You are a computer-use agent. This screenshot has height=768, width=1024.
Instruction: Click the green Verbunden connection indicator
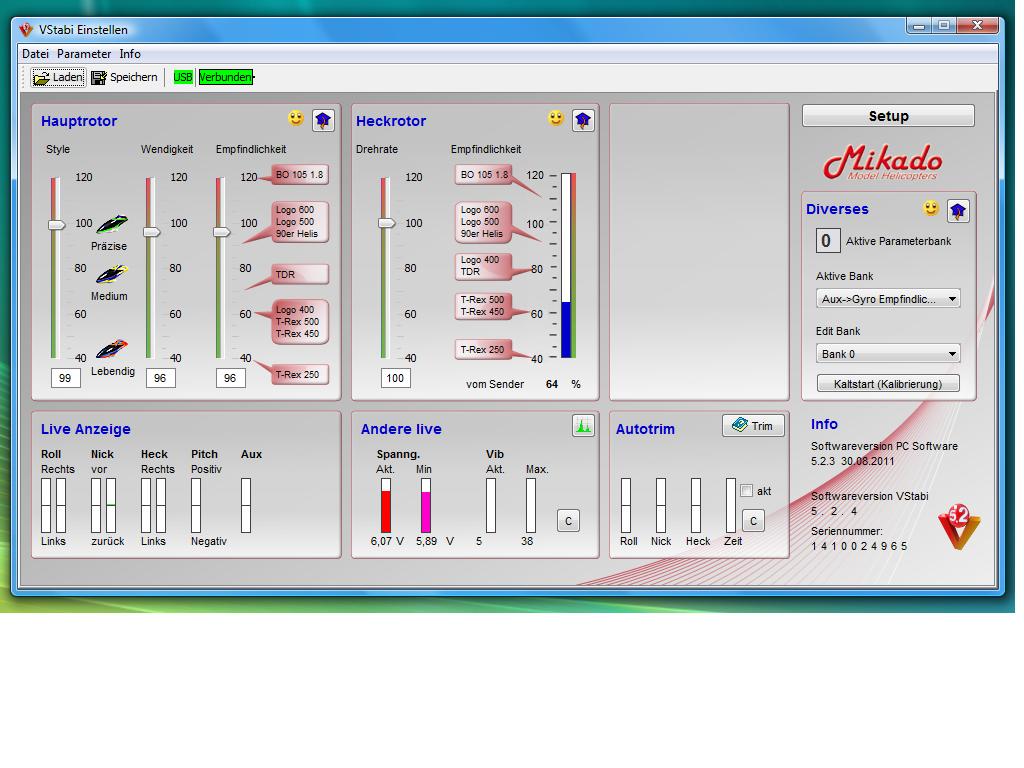(225, 77)
